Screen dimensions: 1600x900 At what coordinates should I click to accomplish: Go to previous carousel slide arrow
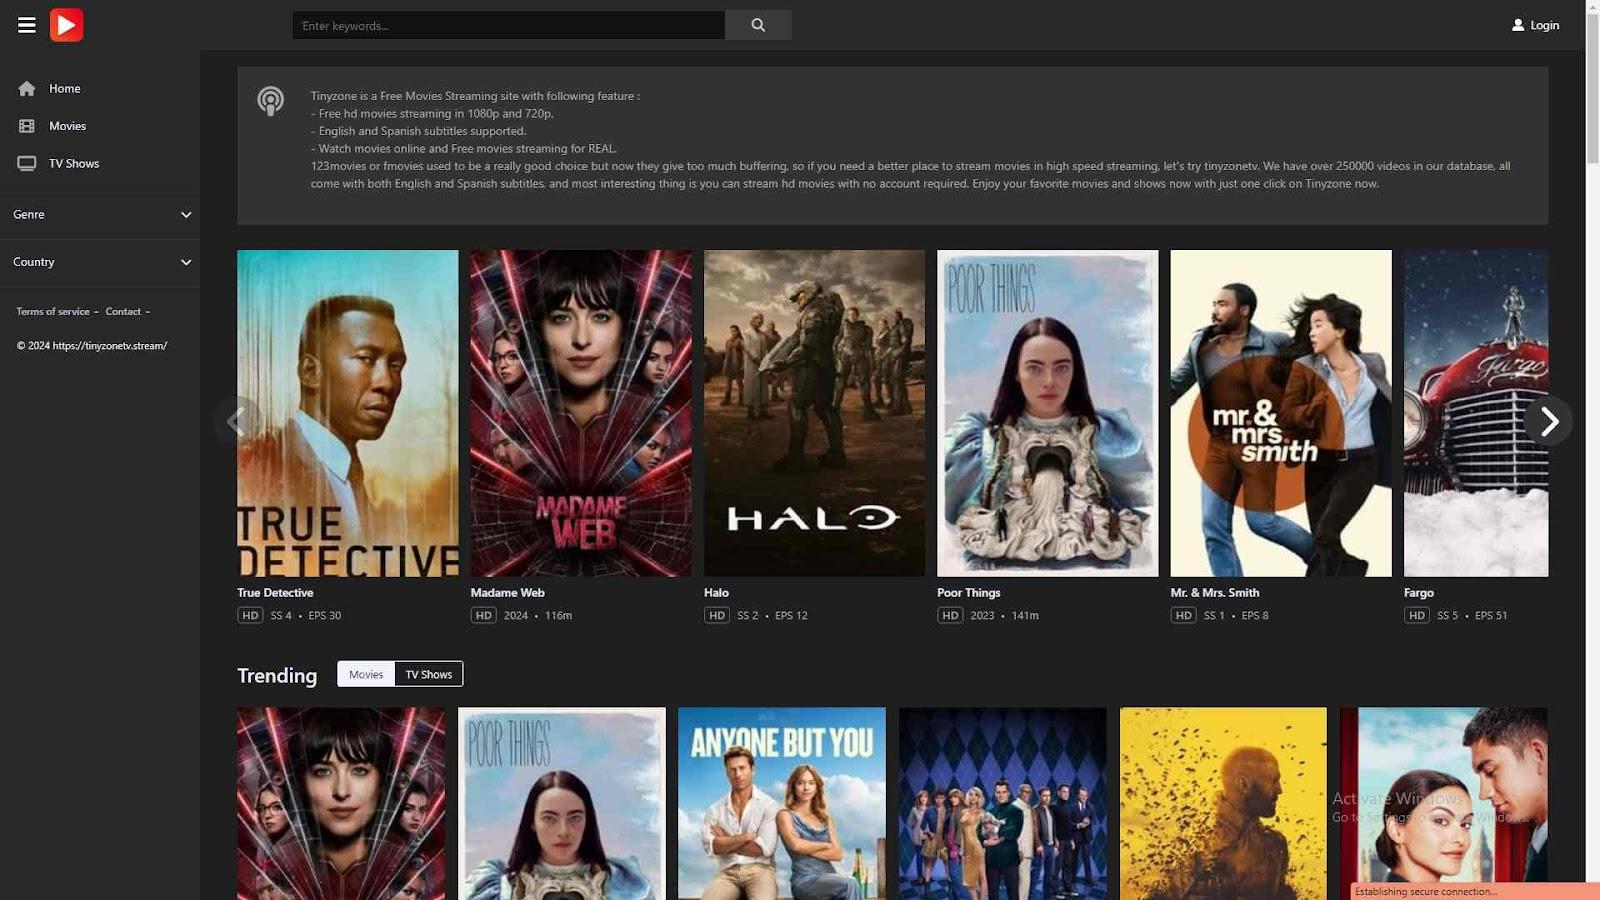[x=237, y=421]
